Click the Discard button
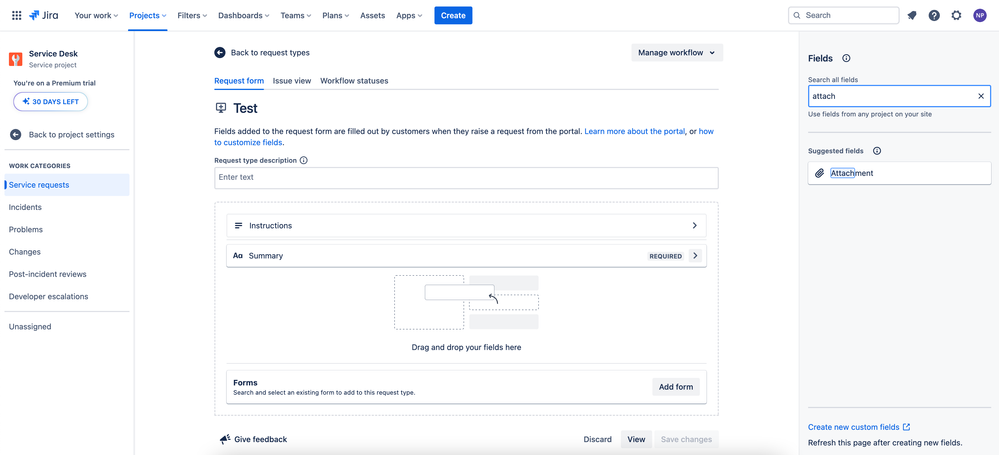This screenshot has width=999, height=455. coord(598,439)
